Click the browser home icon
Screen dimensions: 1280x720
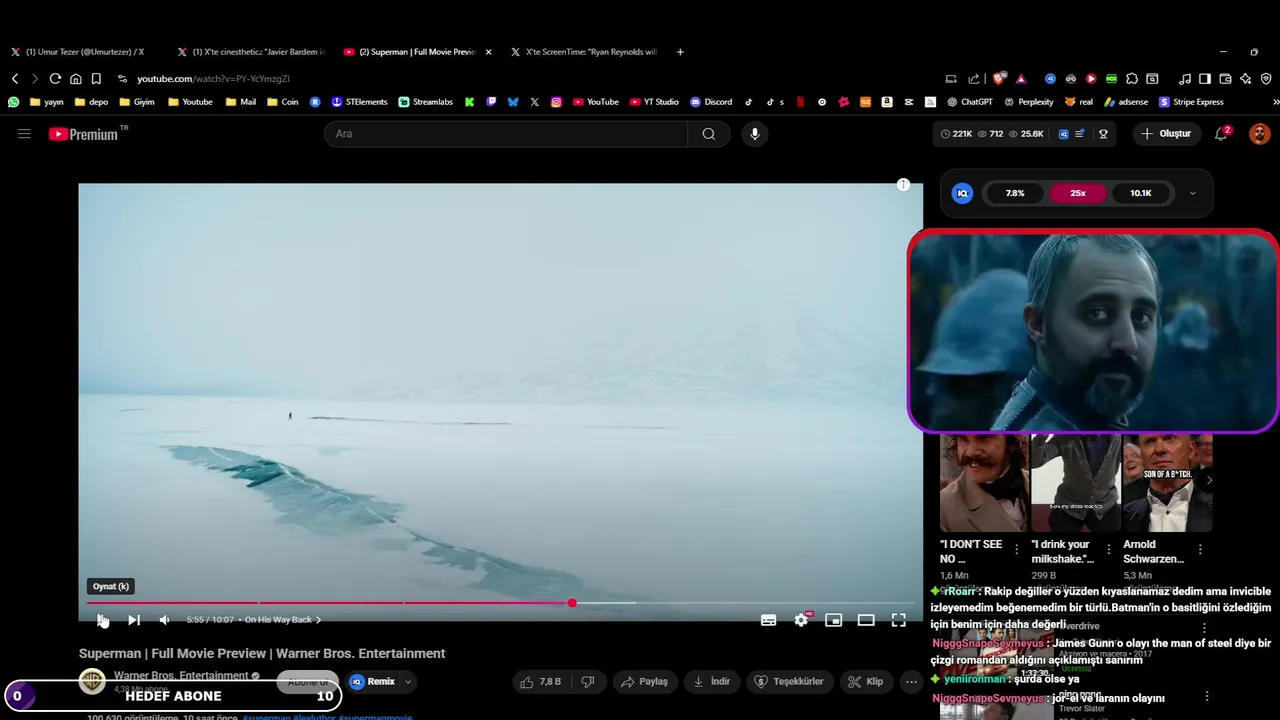[76, 79]
